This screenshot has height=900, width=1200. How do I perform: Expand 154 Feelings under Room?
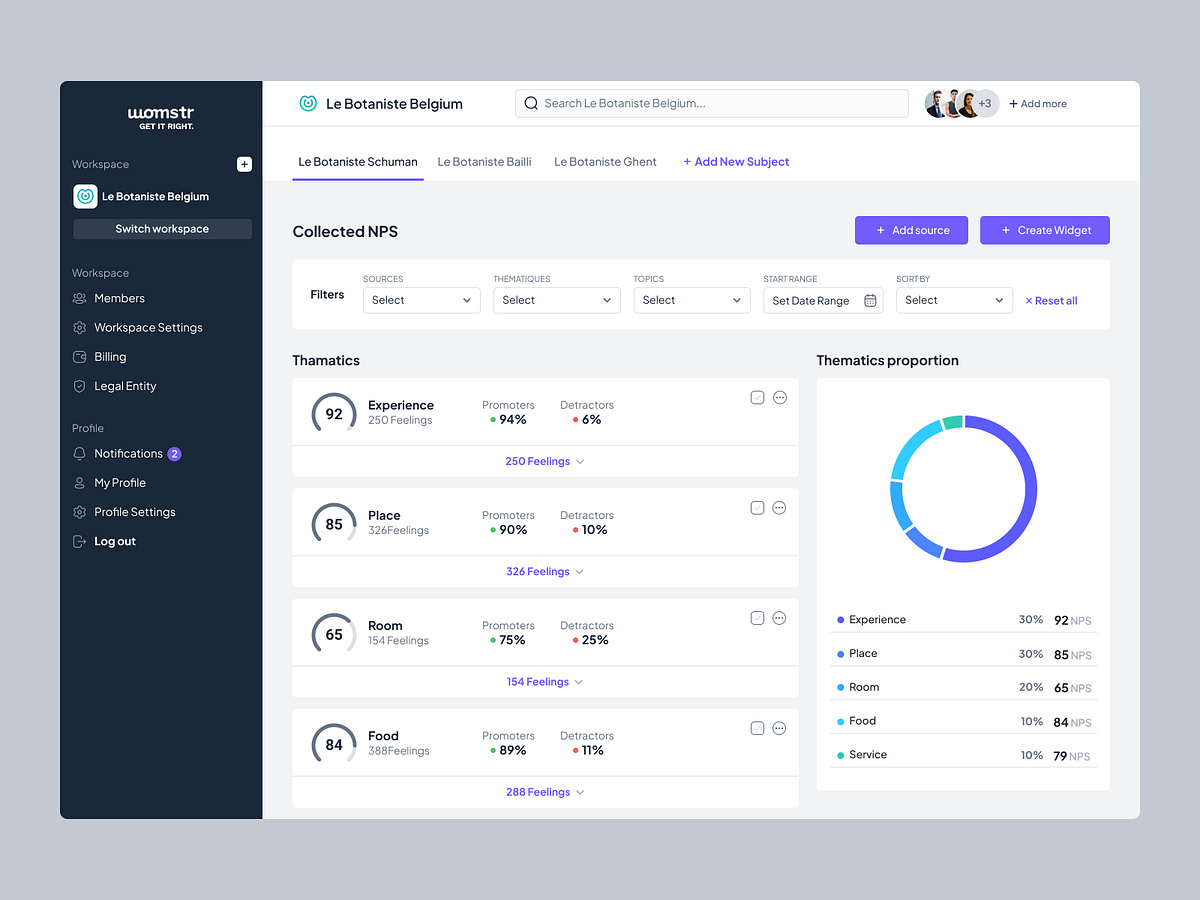[x=545, y=682]
